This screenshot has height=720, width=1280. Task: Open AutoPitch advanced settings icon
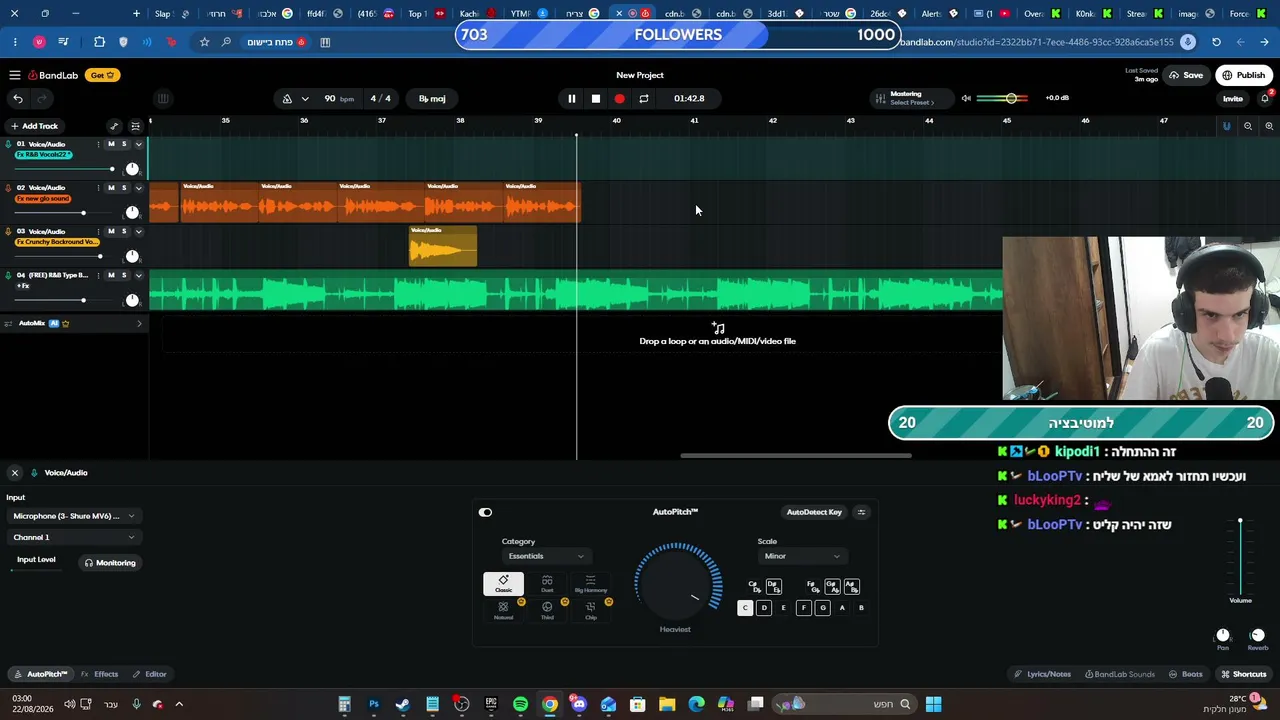861,512
